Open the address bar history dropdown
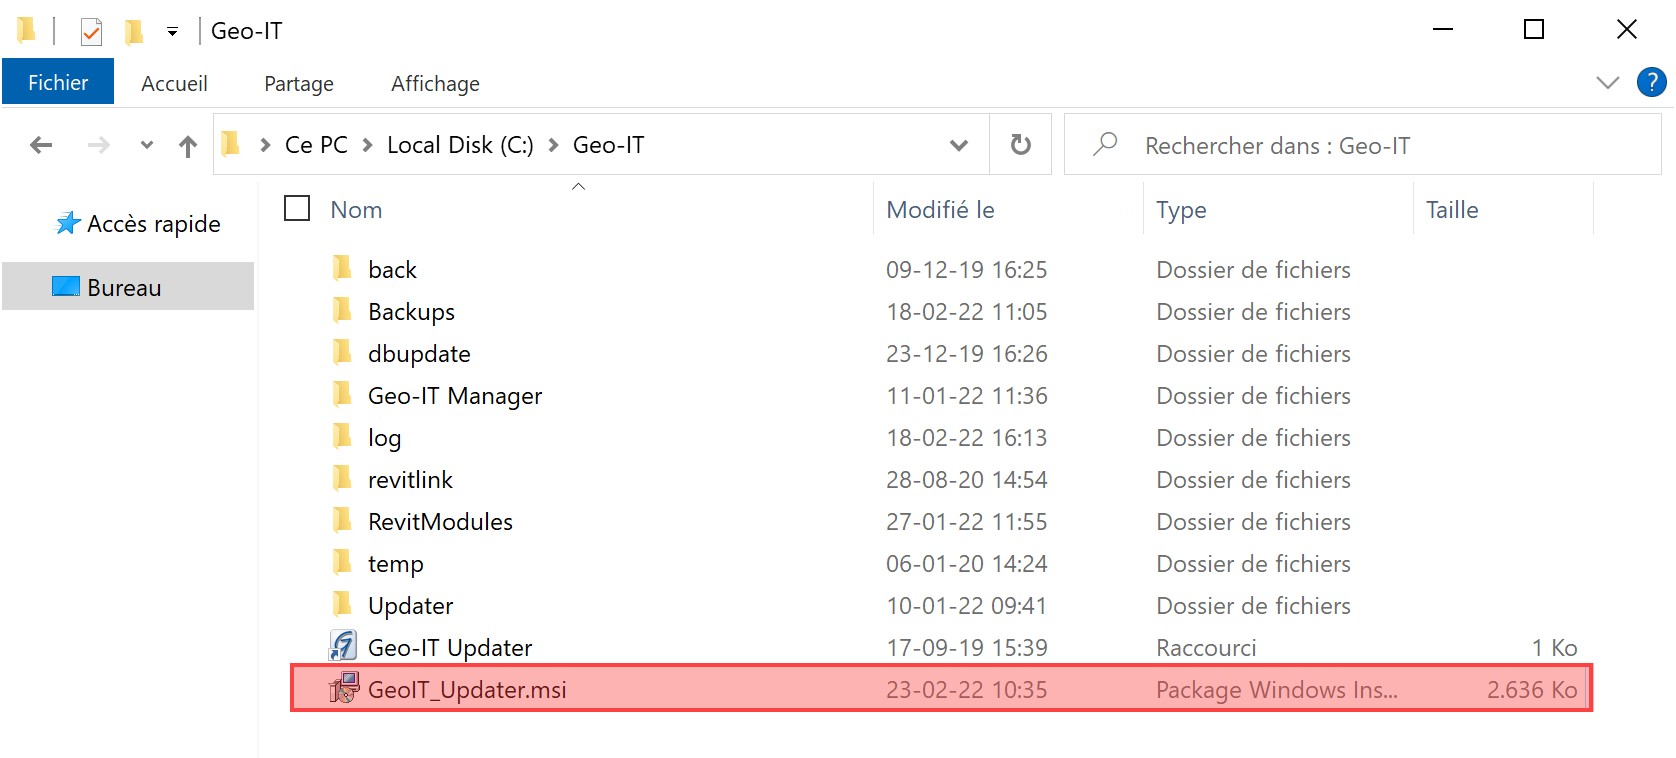Screen dimensions: 1676x758 pyautogui.click(x=959, y=145)
